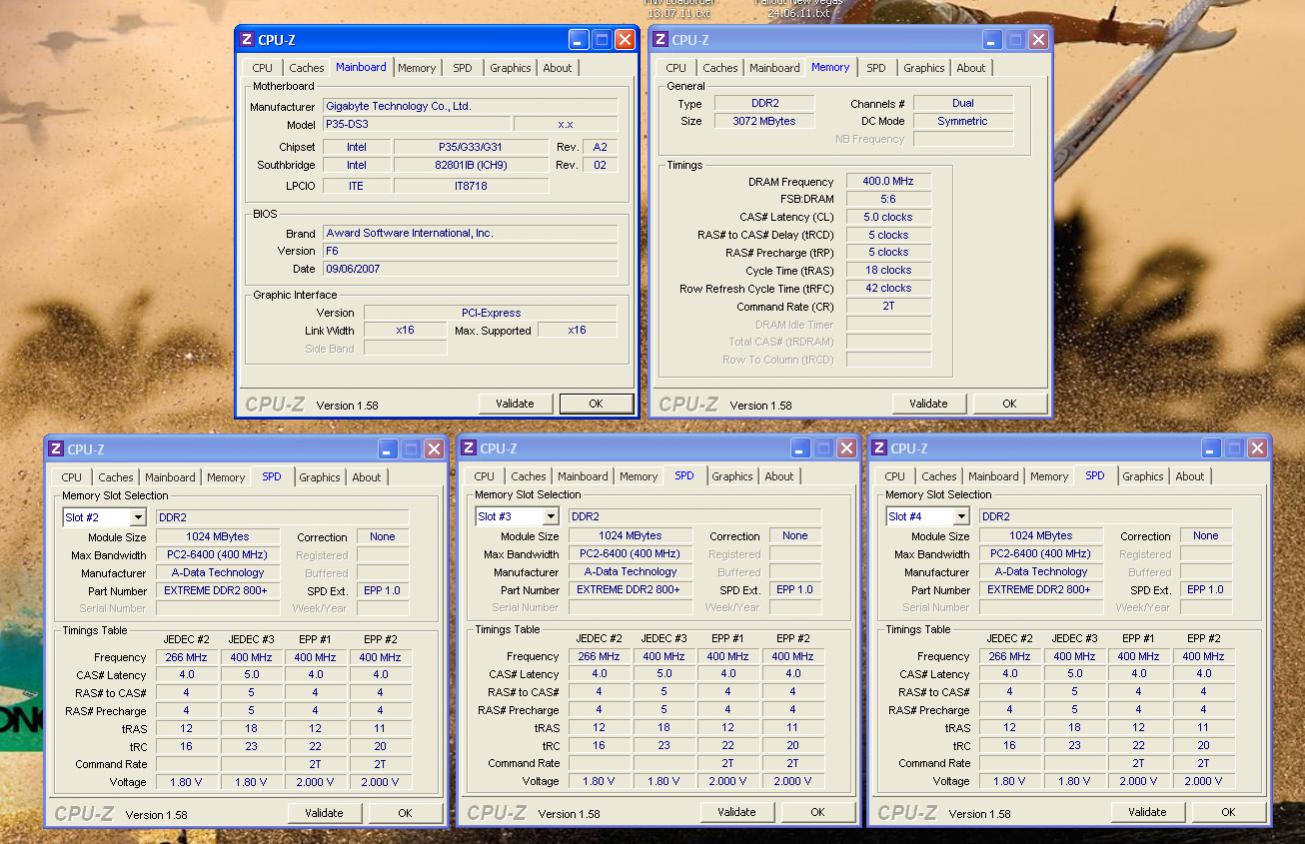Click PC2-6400 max bandwidth in Slot #4 window

click(x=1040, y=554)
